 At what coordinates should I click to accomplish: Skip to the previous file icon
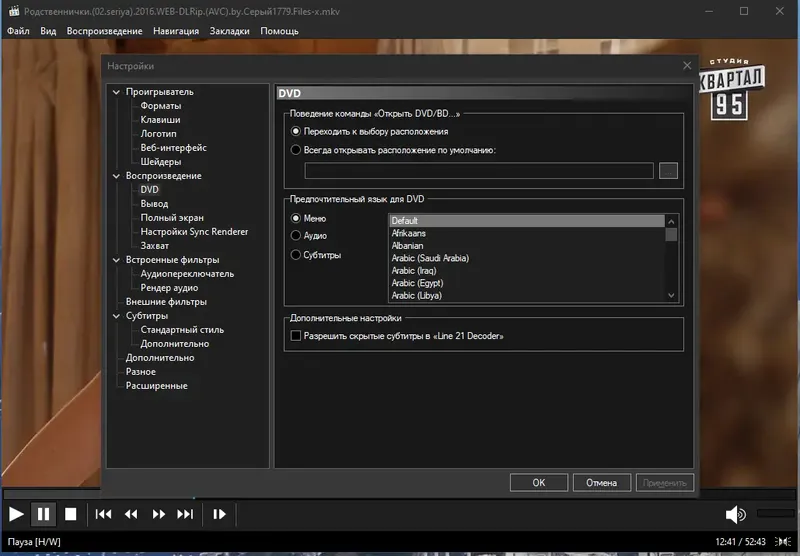point(103,514)
